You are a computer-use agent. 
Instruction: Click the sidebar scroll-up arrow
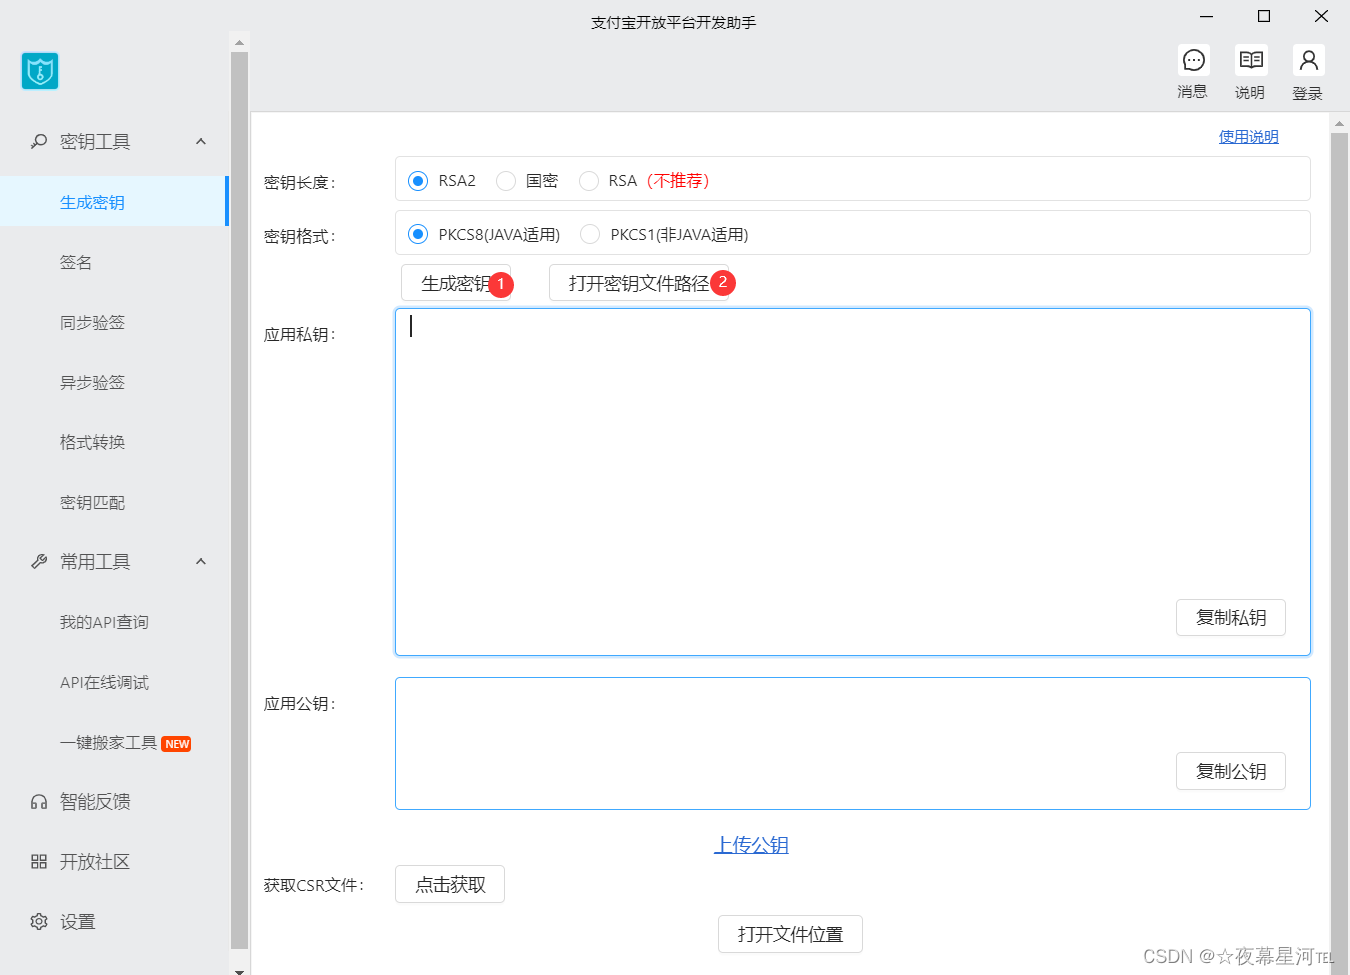point(239,43)
